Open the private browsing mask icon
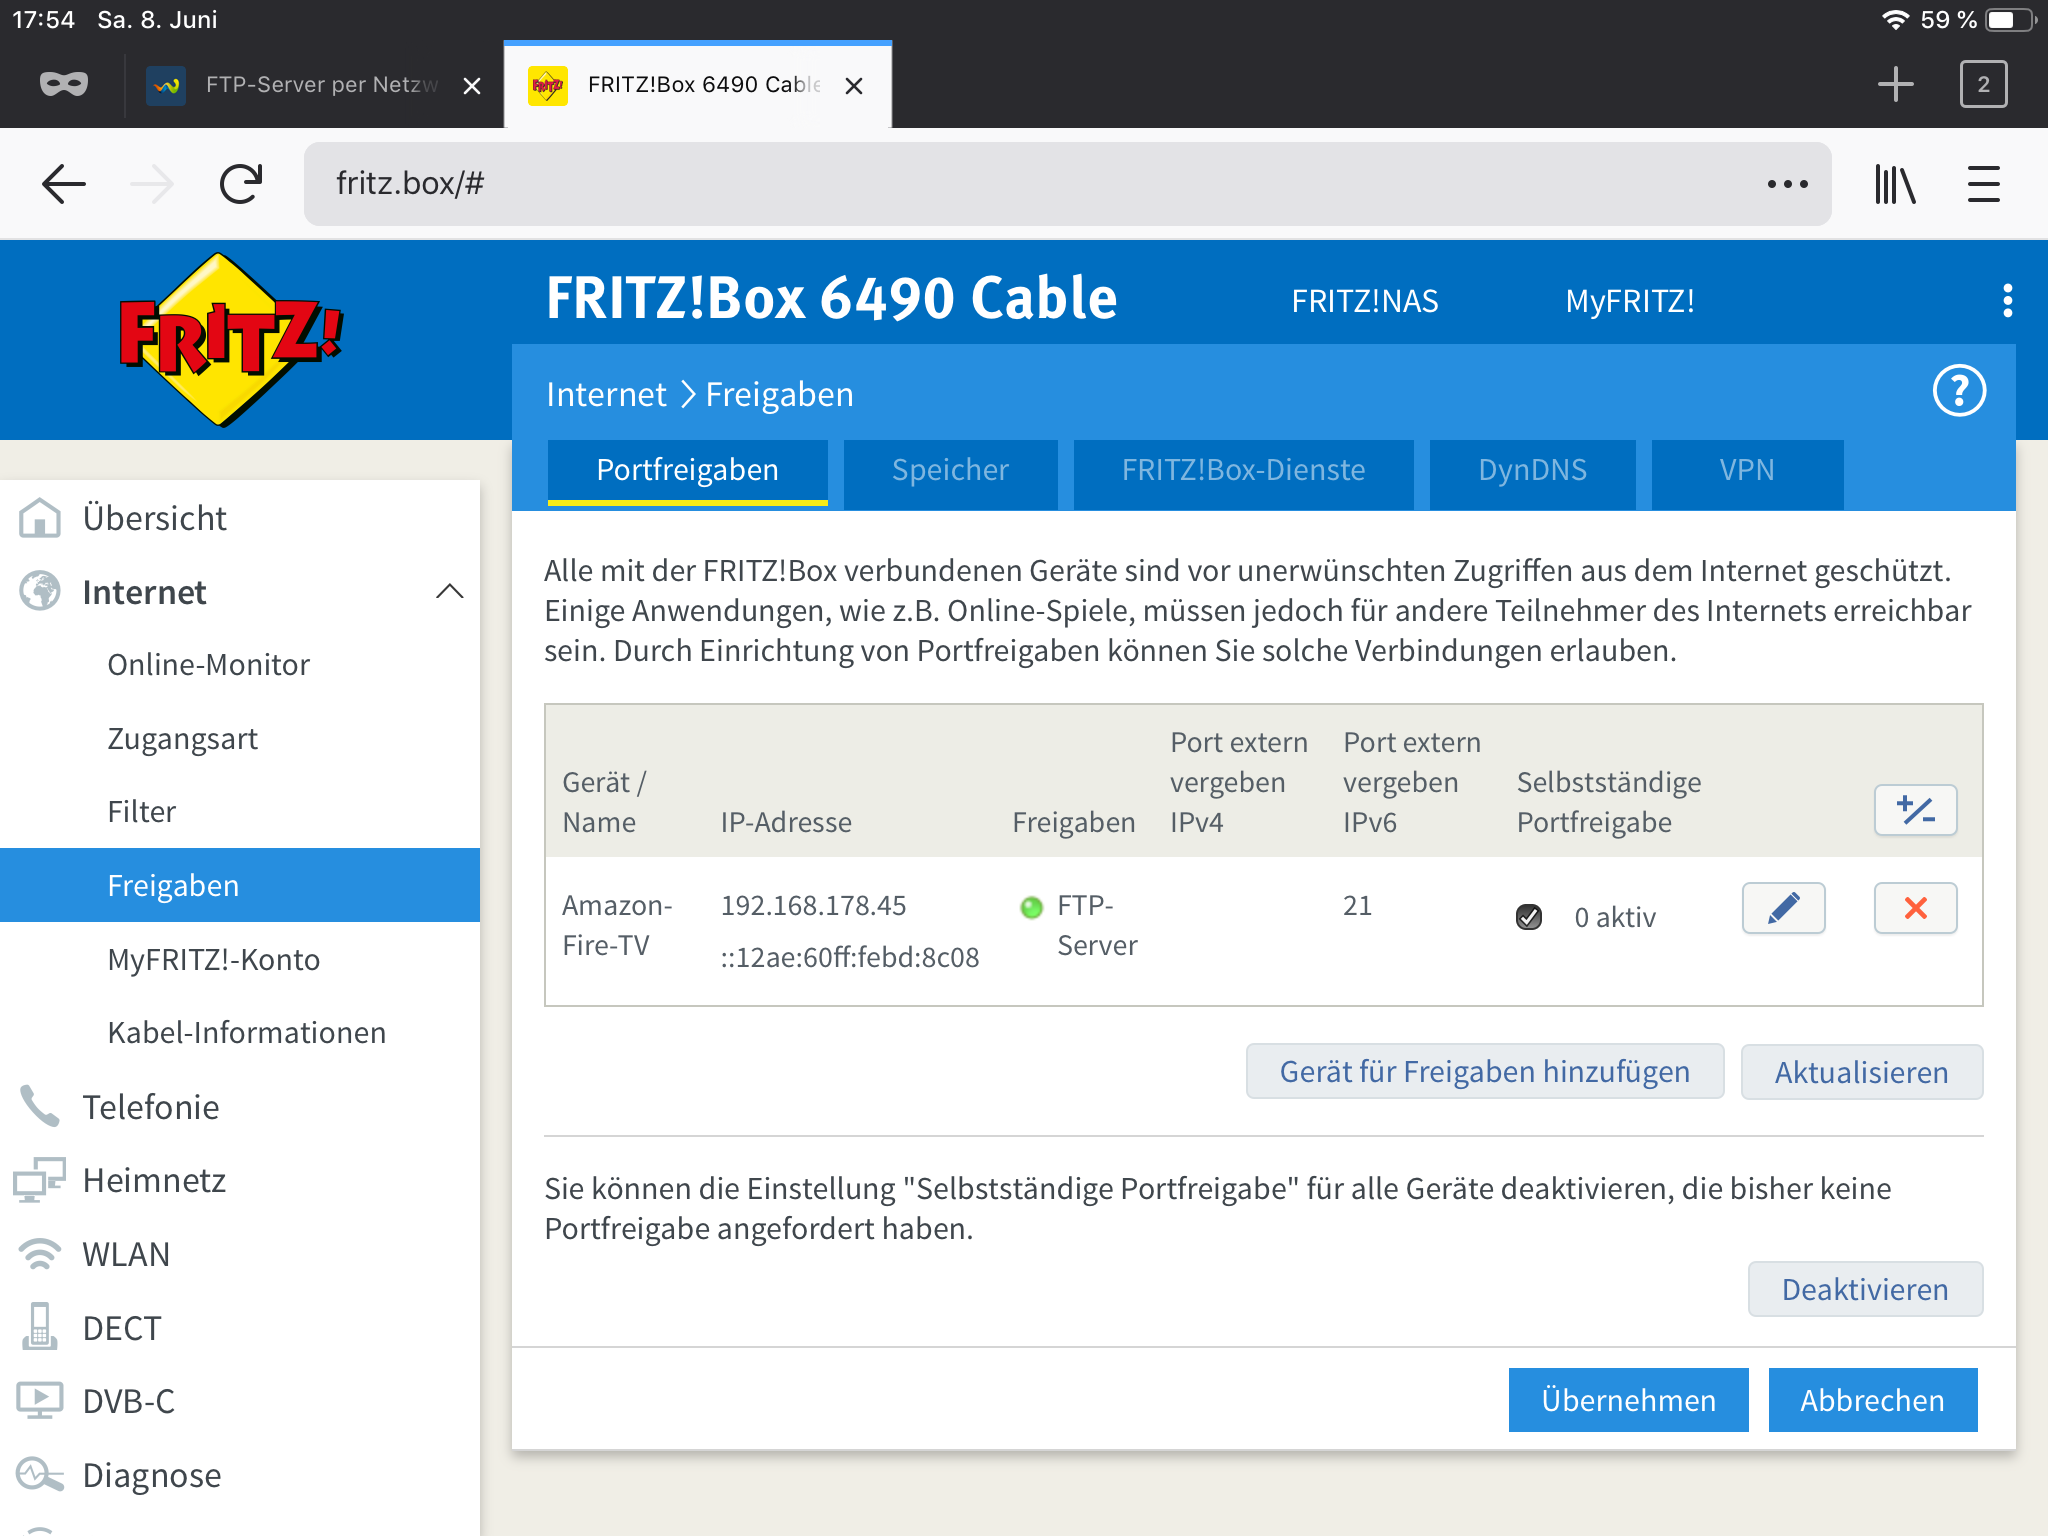 pos(63,85)
